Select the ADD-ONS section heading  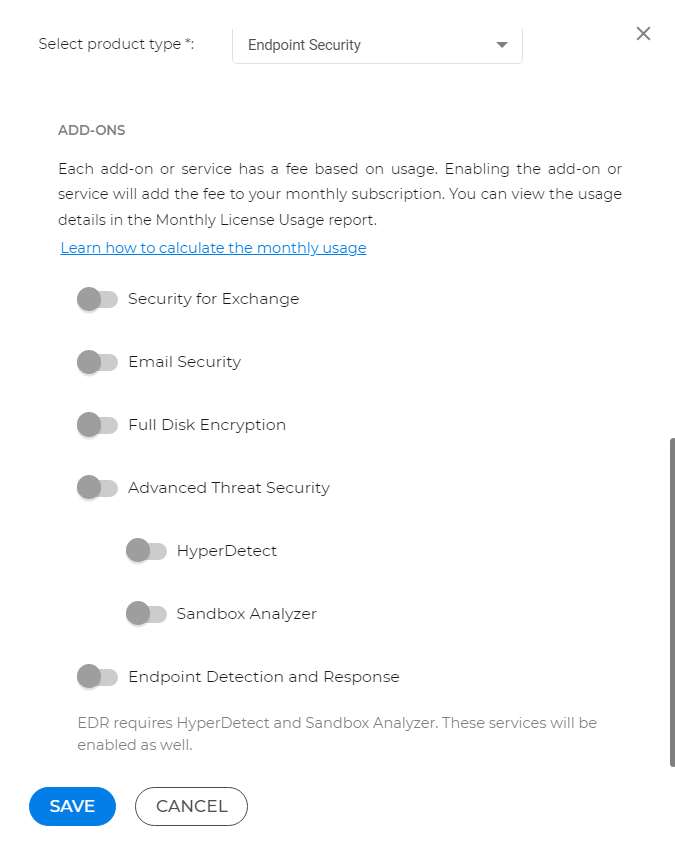tap(92, 130)
